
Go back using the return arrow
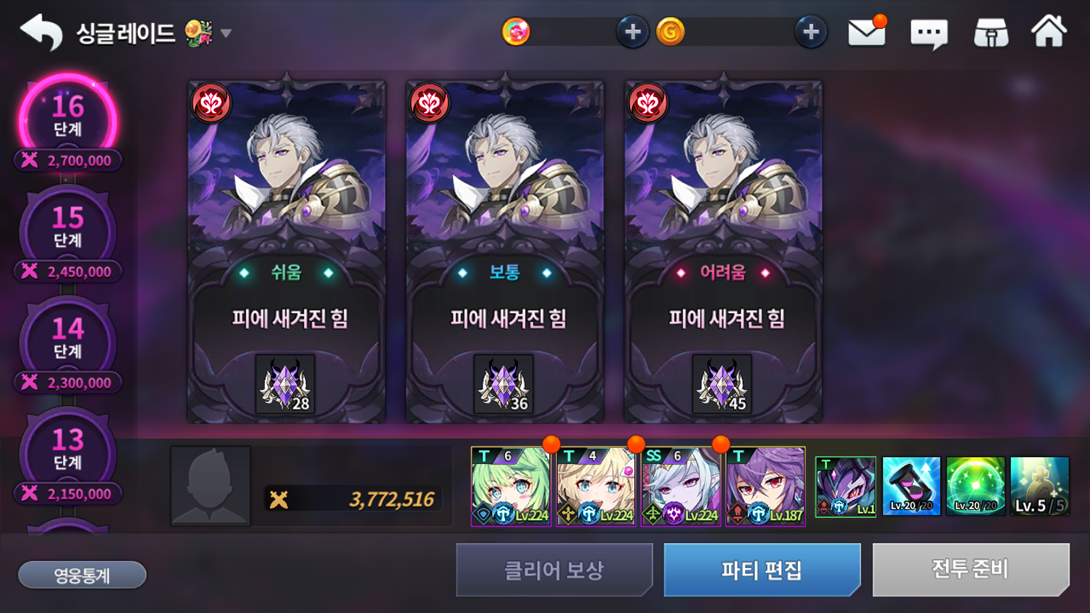41,32
